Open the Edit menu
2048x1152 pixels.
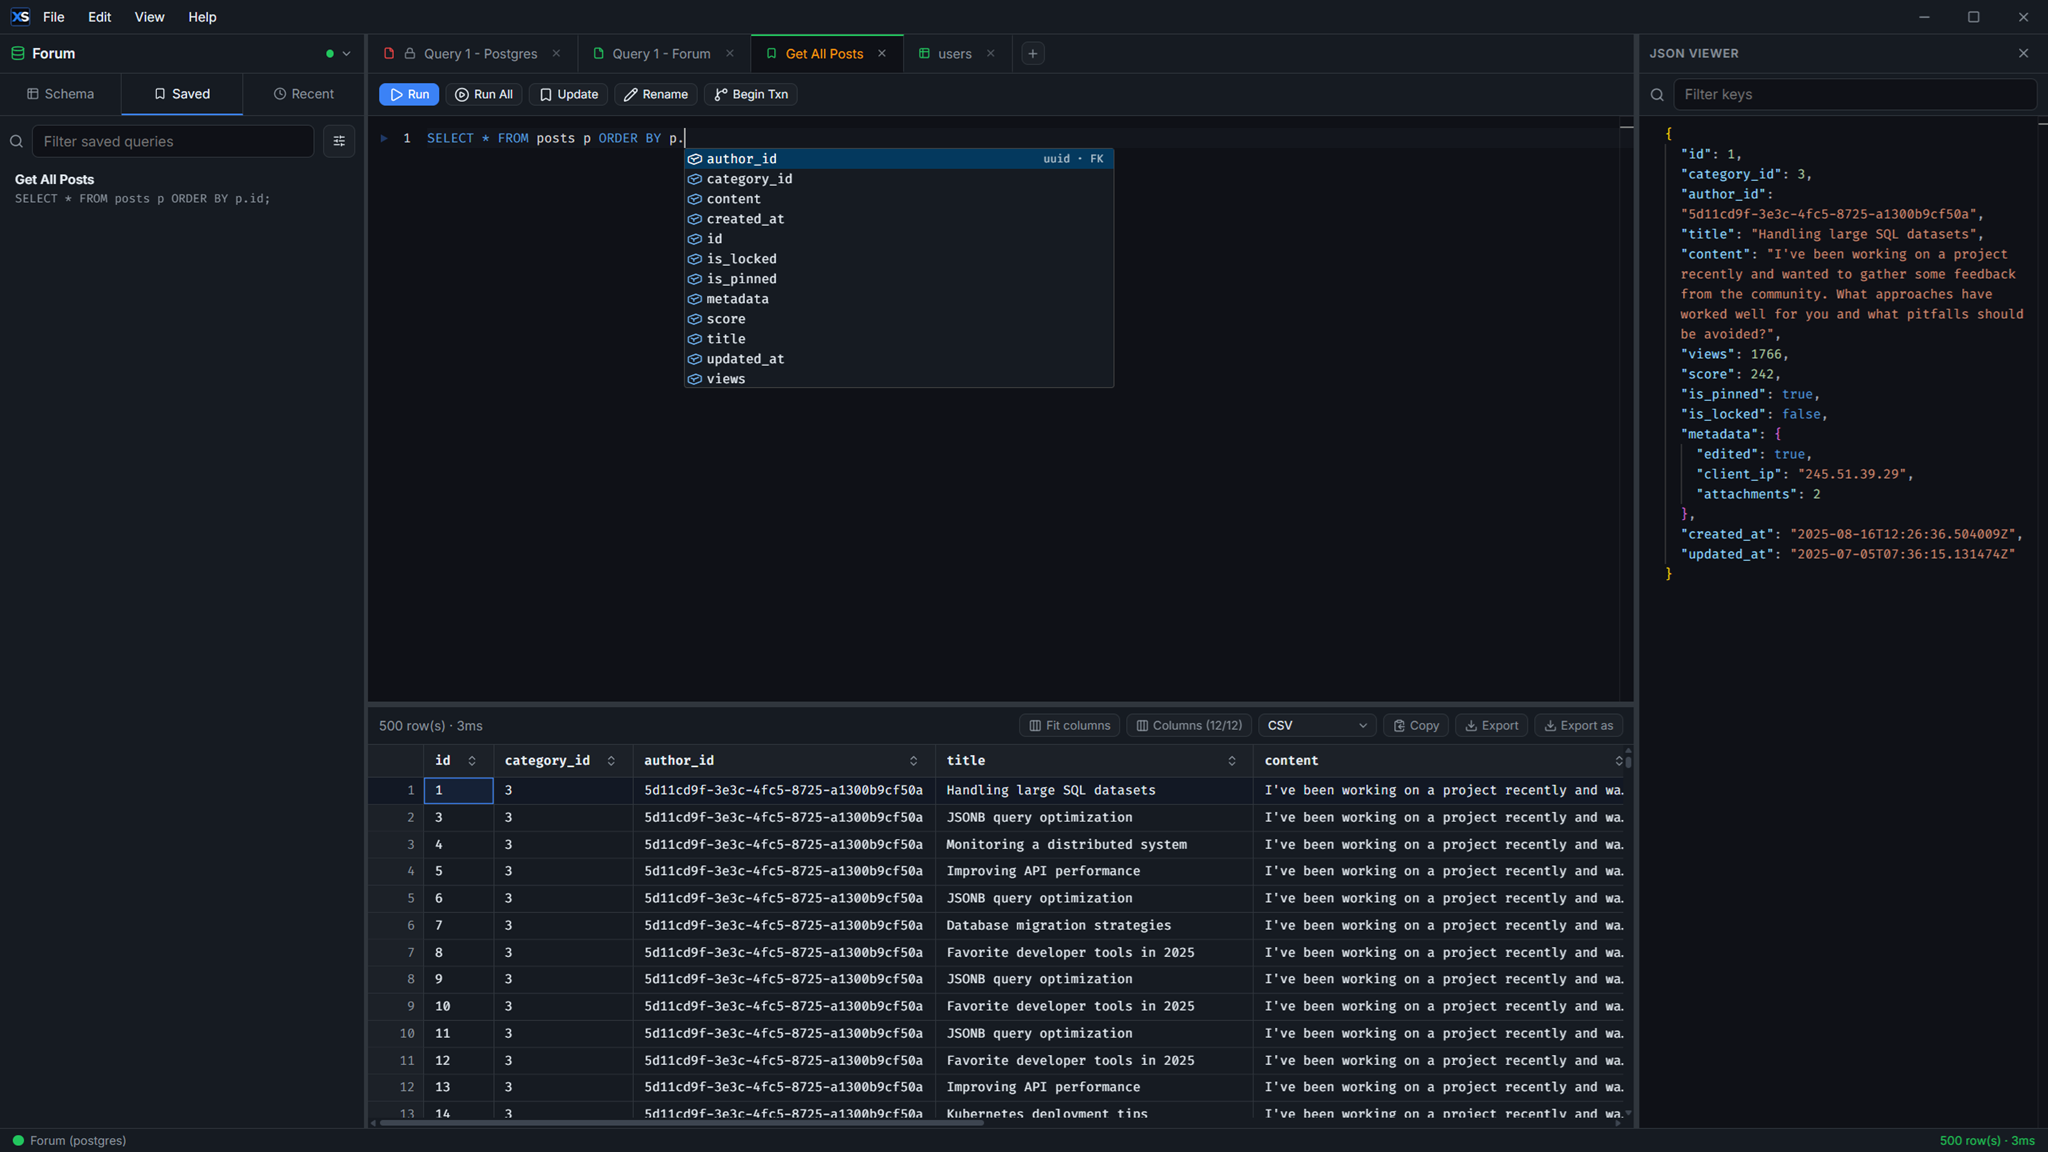[x=99, y=17]
